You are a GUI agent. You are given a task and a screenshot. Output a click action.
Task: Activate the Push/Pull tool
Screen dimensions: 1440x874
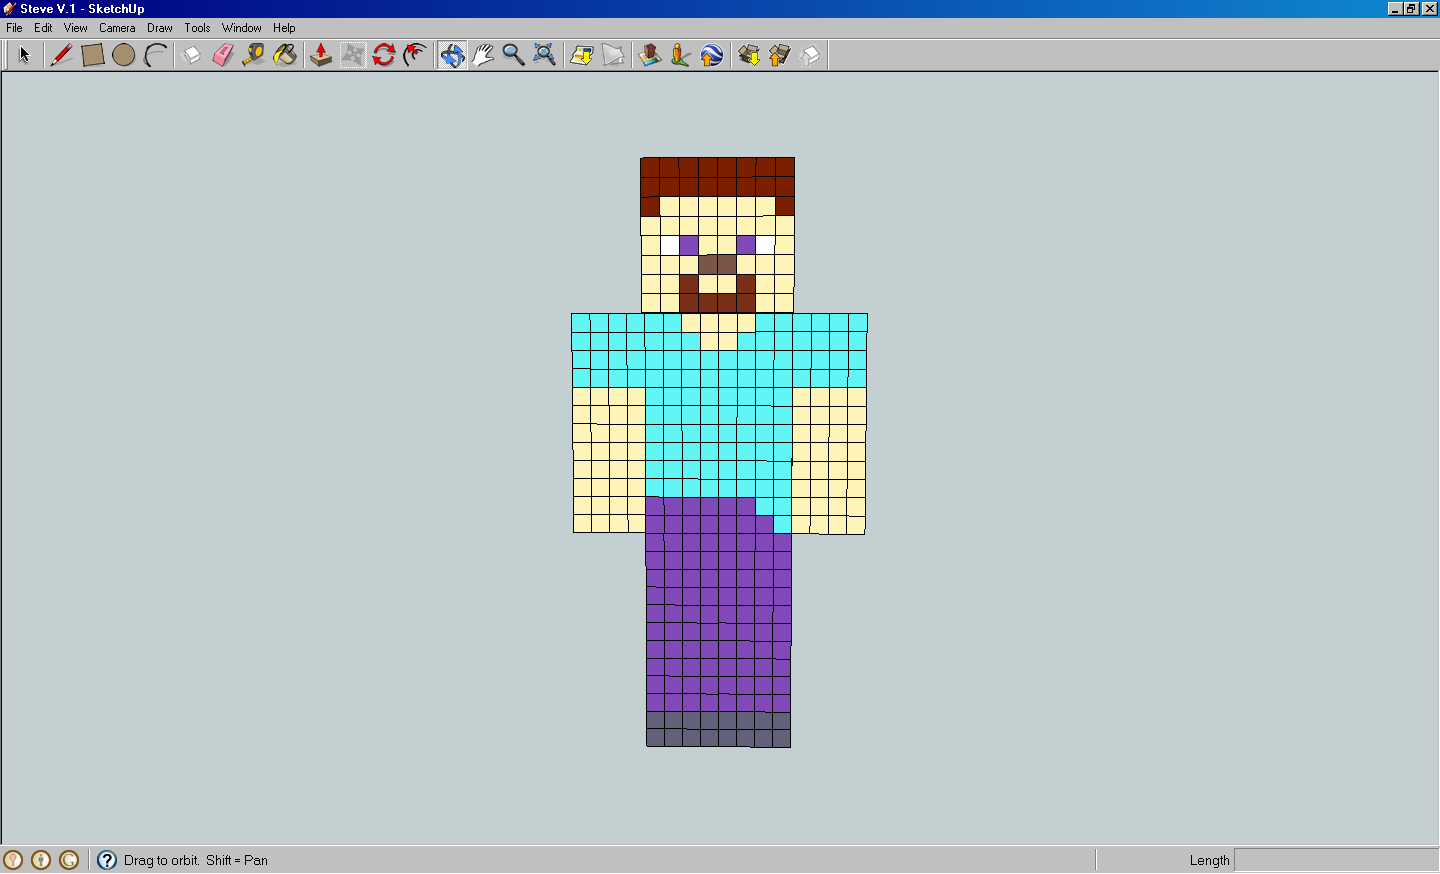(321, 55)
